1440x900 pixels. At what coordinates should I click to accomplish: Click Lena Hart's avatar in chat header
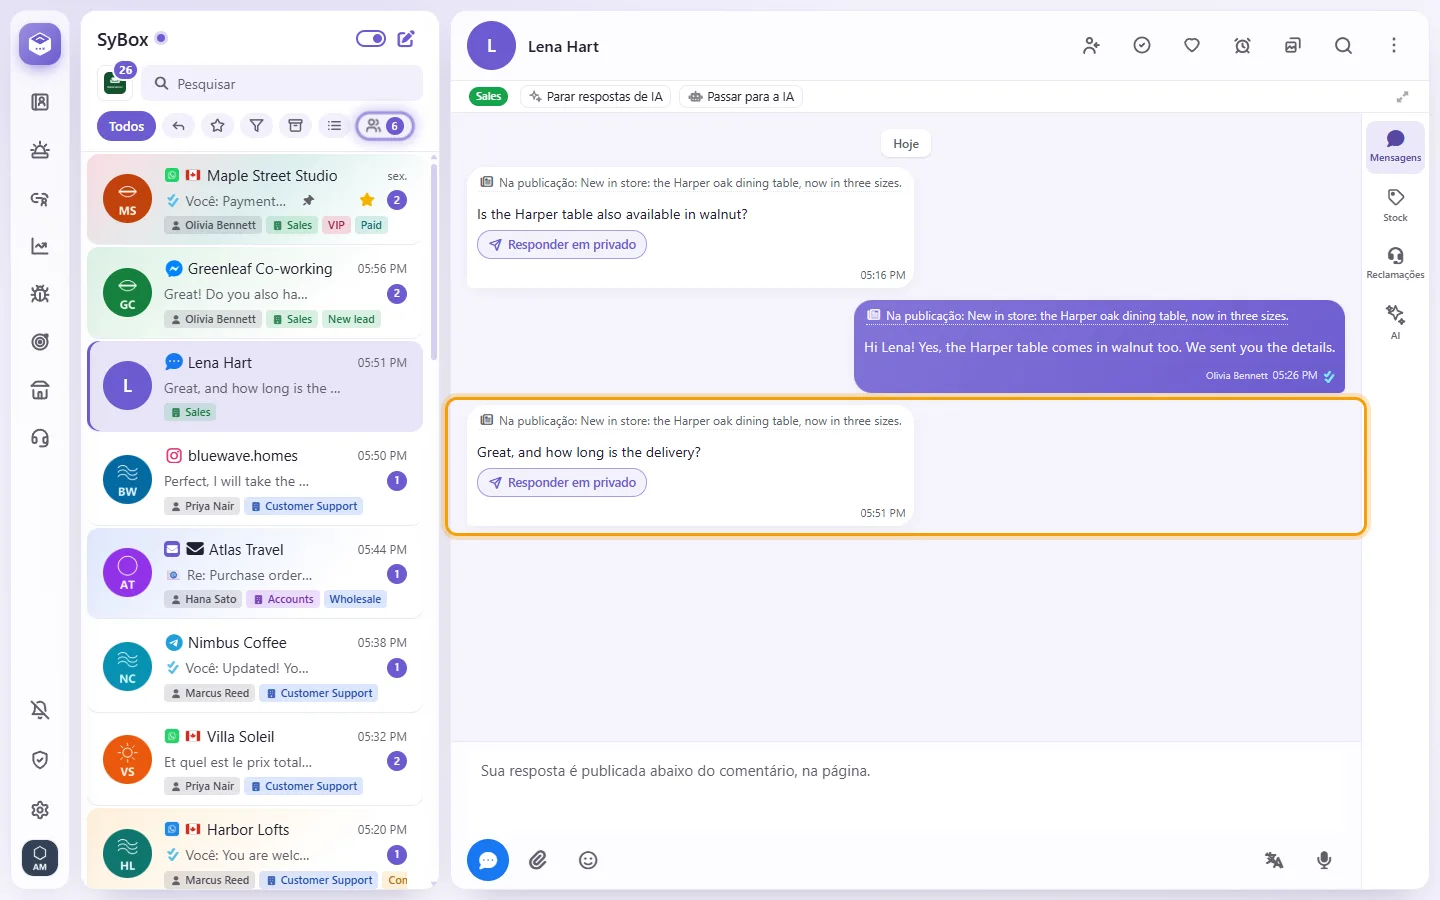[x=491, y=46]
